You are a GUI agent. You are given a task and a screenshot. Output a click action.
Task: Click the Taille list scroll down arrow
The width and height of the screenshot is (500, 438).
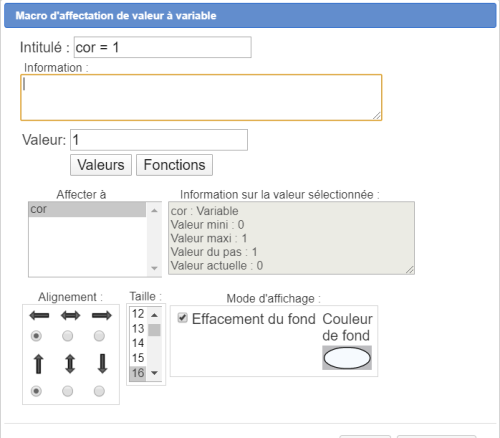[154, 373]
